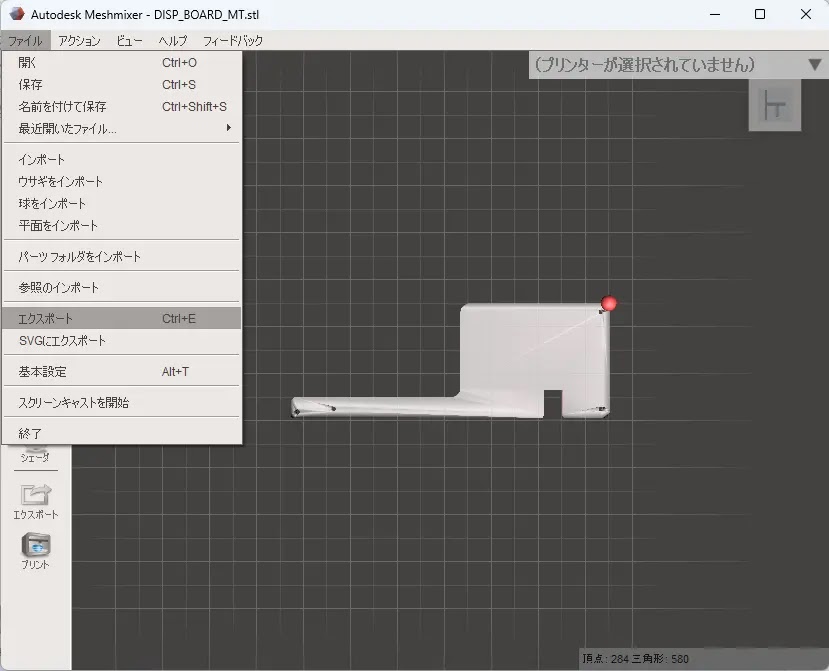The width and height of the screenshot is (829, 671).
Task: Open 基本設定 preferences entry
Action: pos(122,372)
